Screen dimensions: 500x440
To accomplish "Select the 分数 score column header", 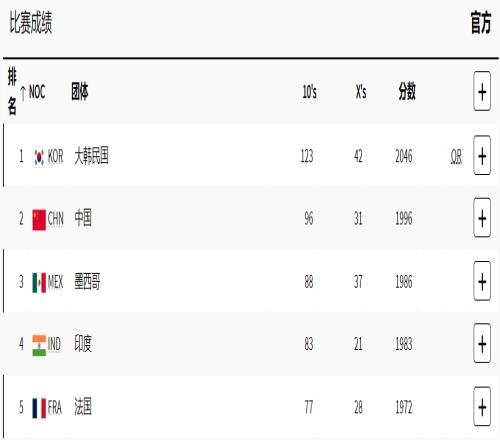I will click(407, 91).
